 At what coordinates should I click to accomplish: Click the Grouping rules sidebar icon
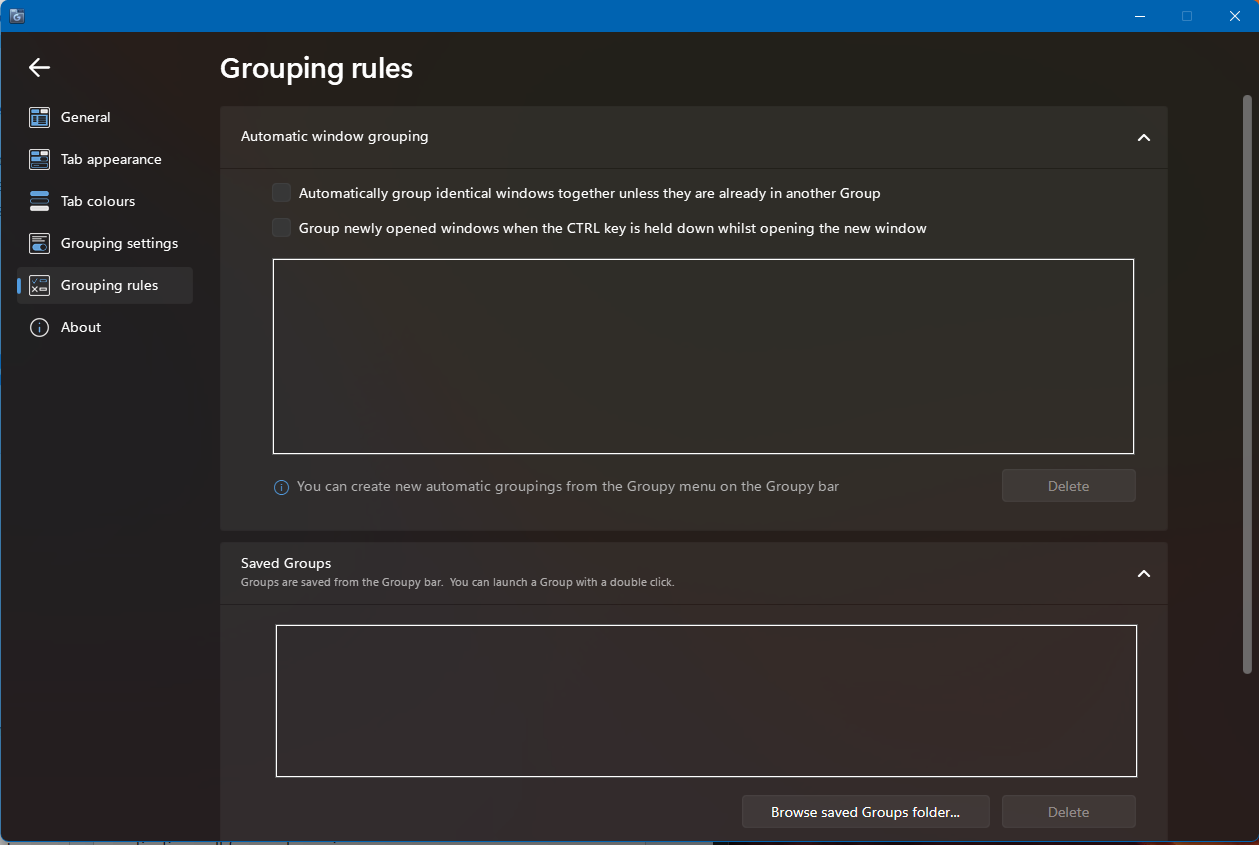pos(39,285)
